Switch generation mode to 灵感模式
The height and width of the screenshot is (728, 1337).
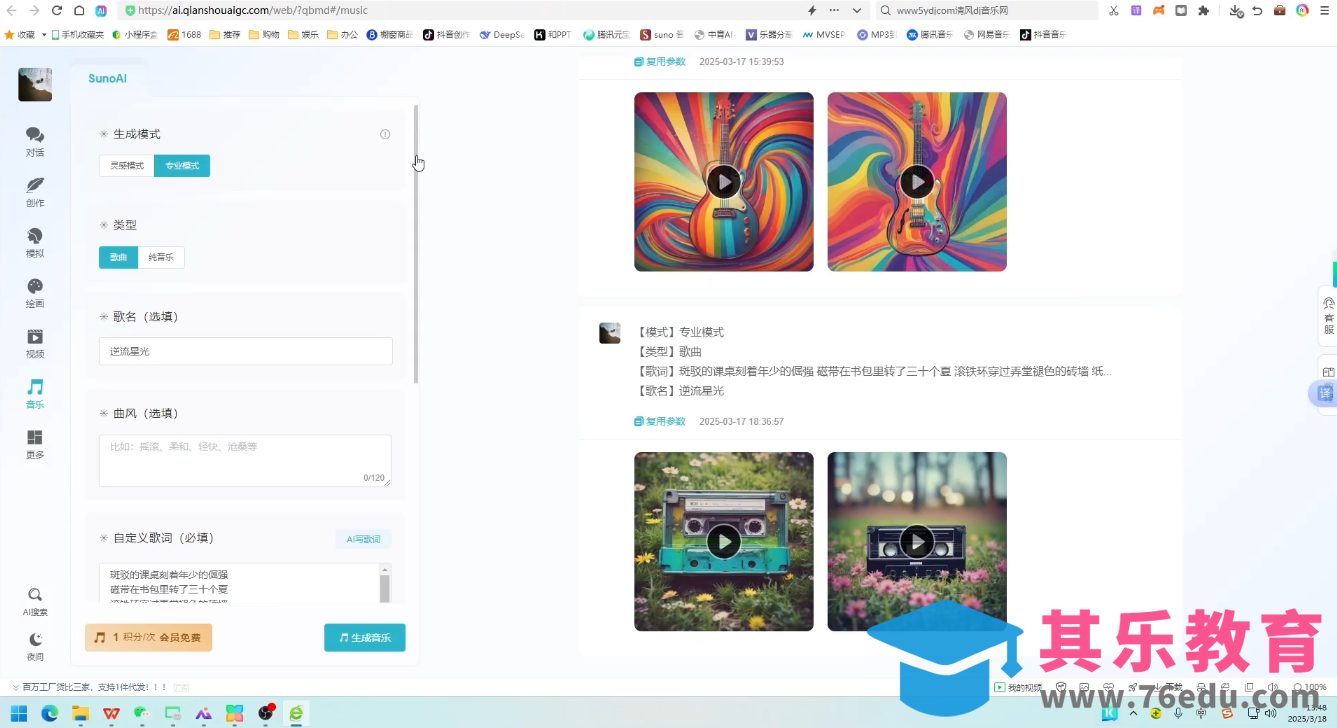click(127, 166)
